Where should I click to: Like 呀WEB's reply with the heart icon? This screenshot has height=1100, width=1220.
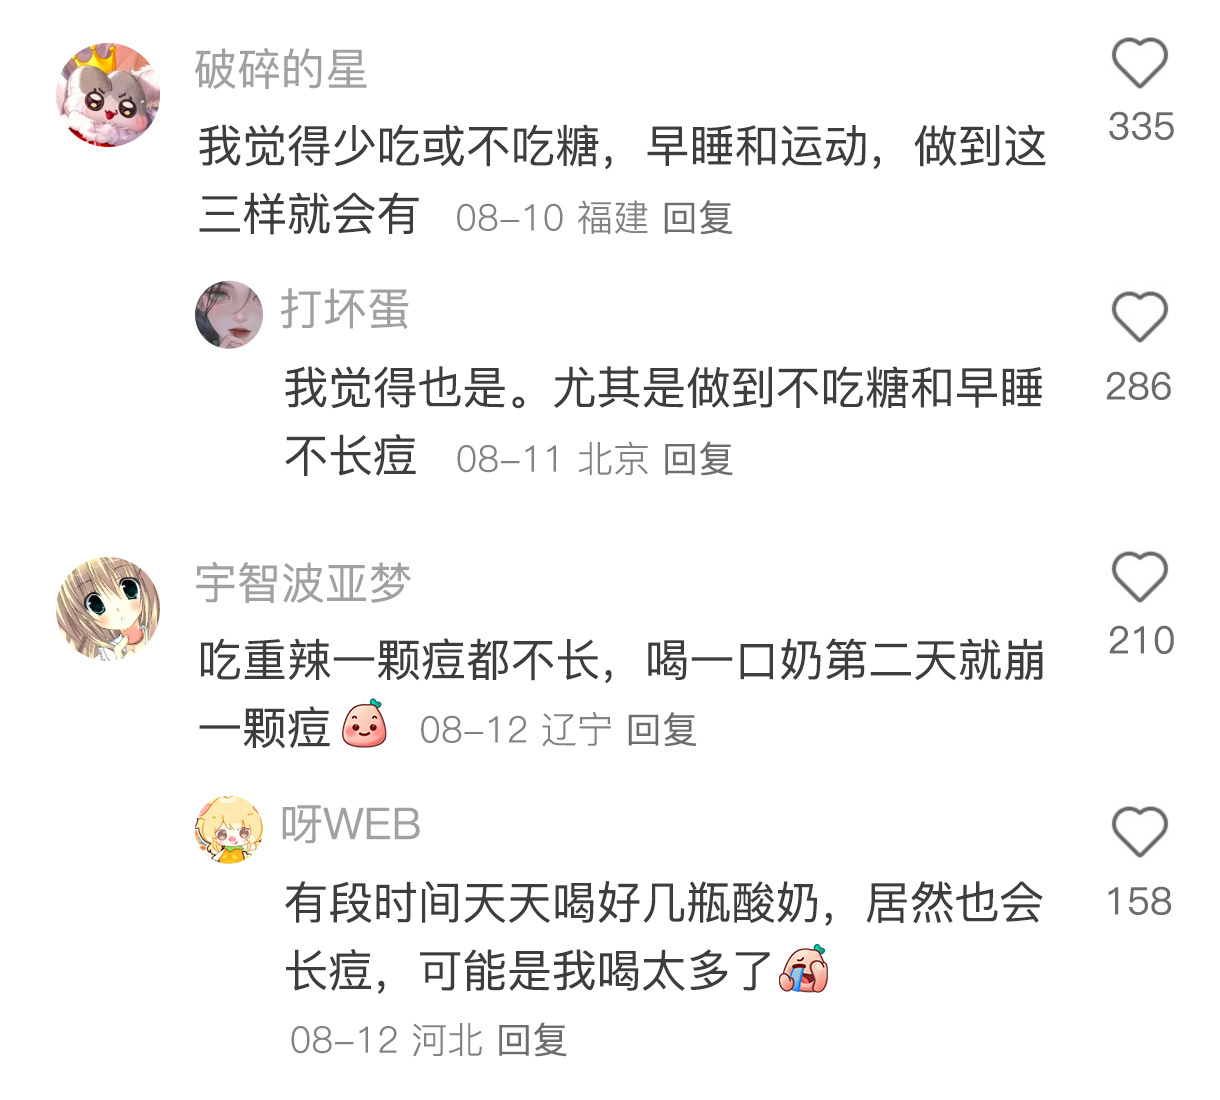[1140, 831]
